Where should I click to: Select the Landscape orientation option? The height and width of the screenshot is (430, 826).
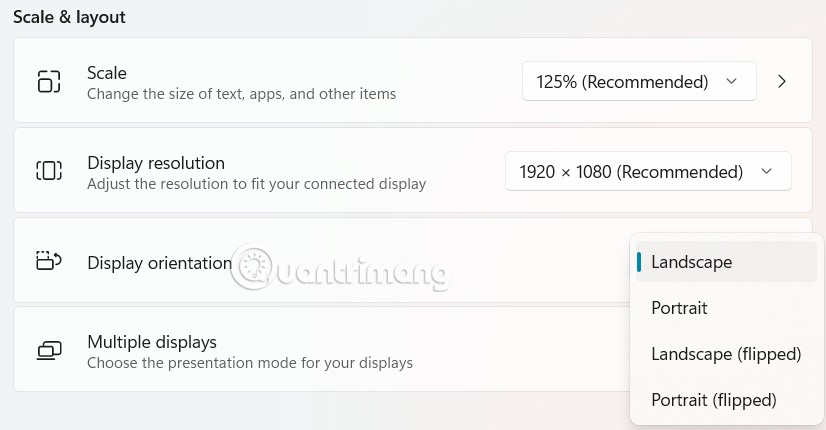coord(726,262)
